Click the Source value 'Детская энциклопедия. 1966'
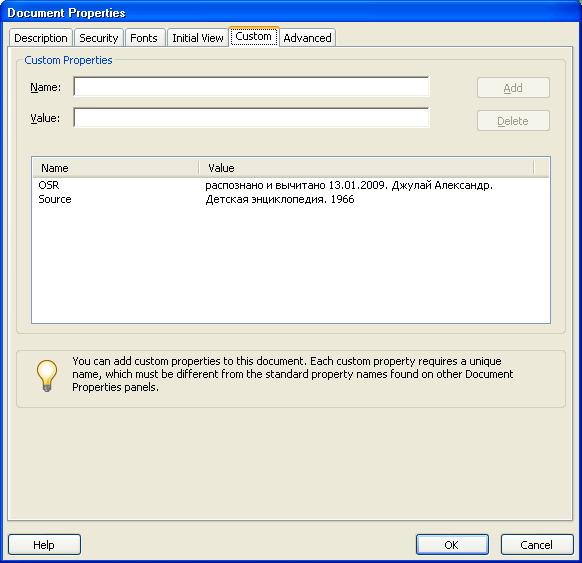Viewport: 582px width, 563px height. coord(280,199)
